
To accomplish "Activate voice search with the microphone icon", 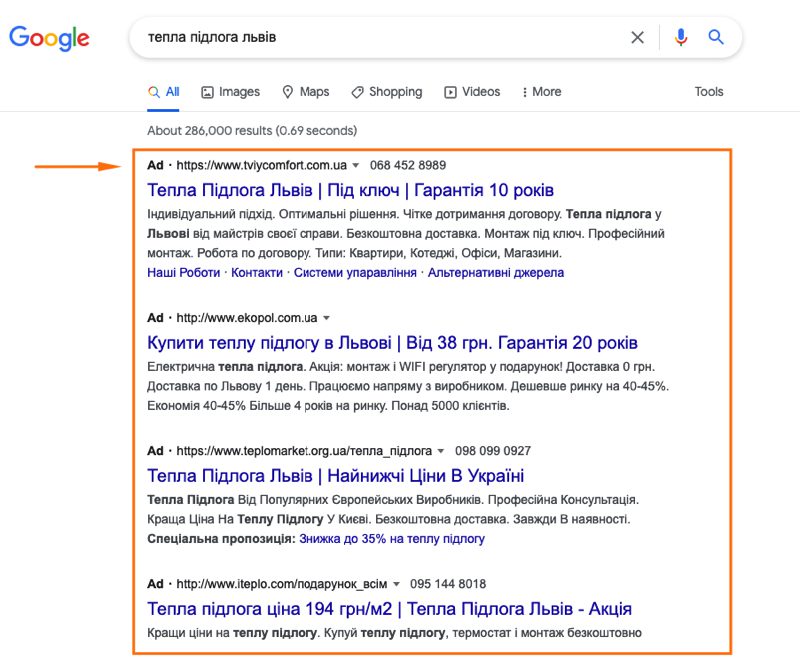I will [681, 37].
